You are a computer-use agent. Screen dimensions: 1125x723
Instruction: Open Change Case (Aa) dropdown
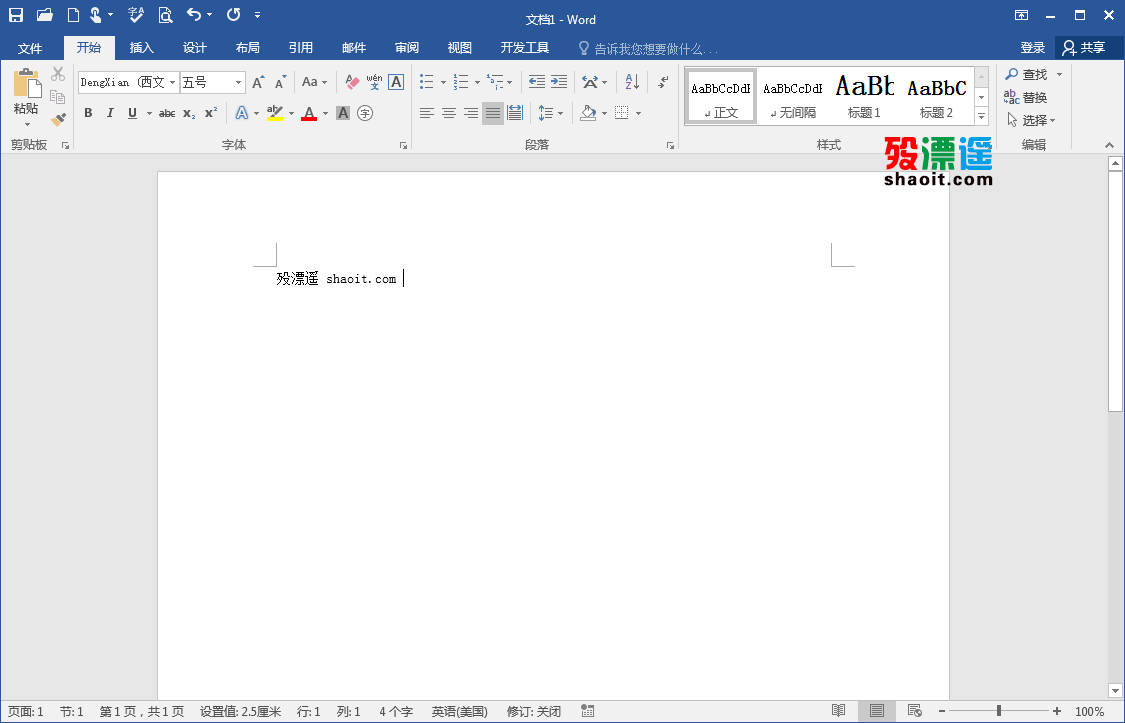[314, 82]
